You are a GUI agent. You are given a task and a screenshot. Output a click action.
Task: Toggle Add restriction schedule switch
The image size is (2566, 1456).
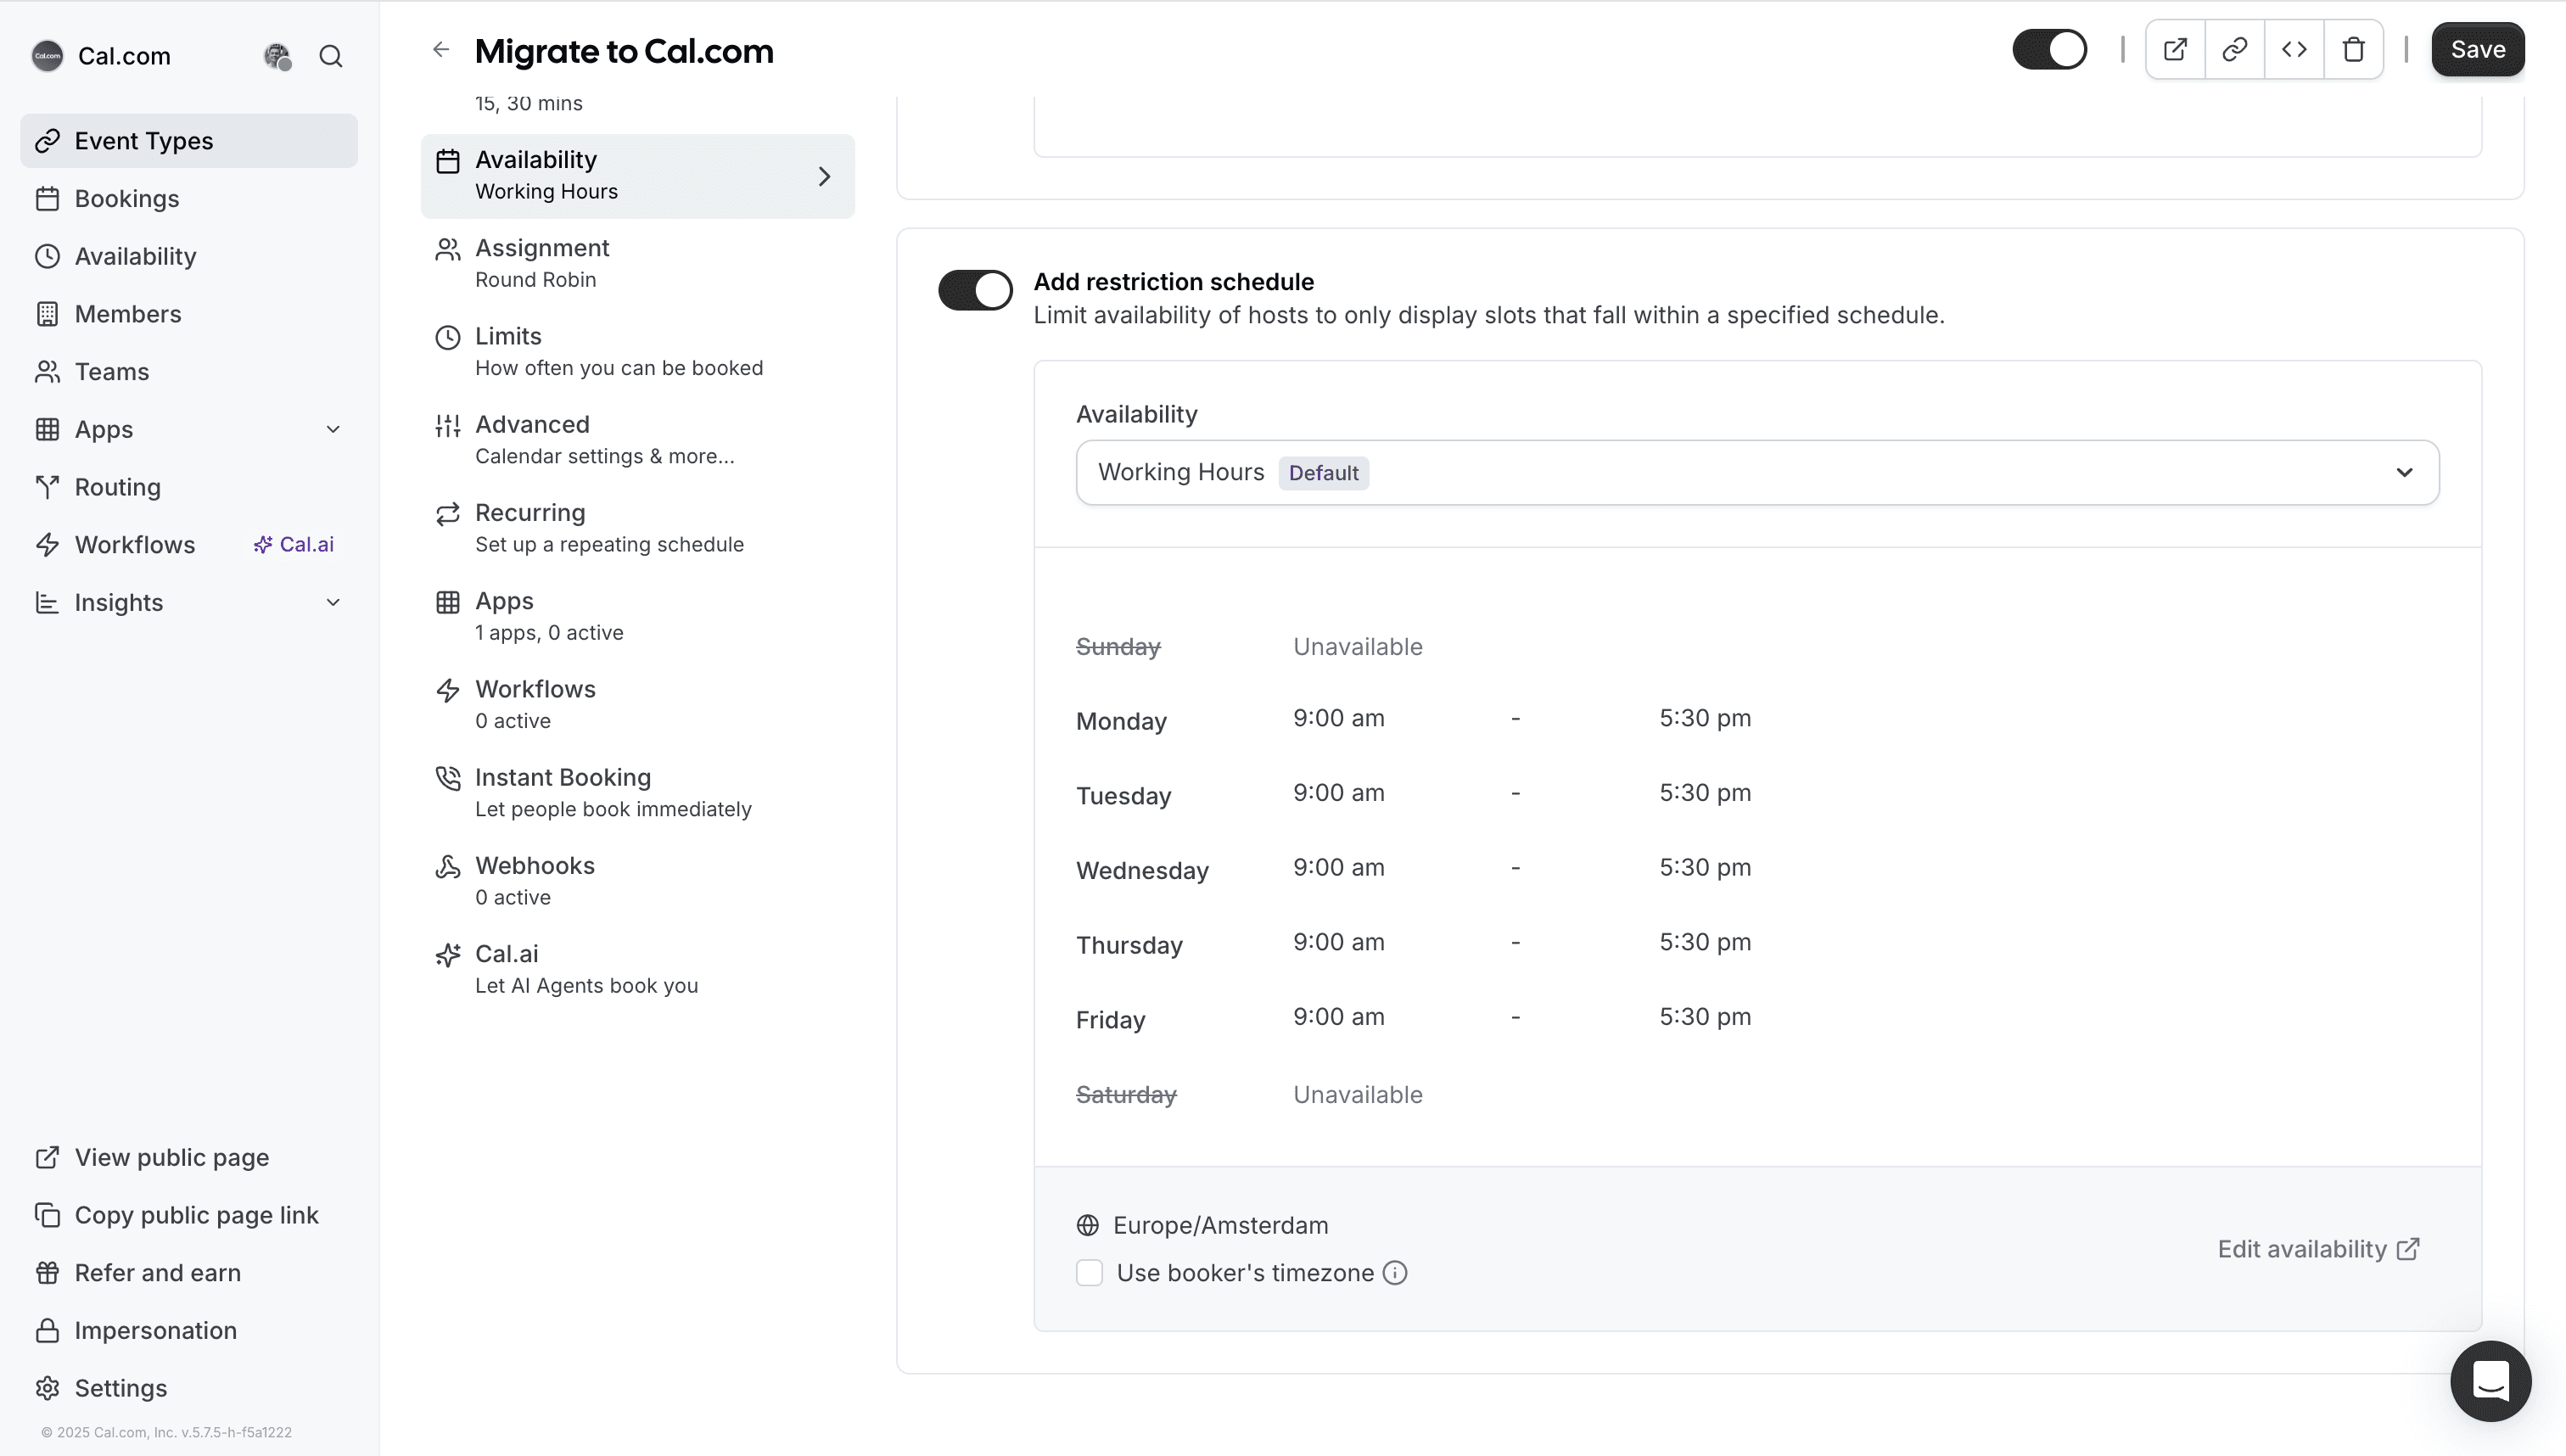(x=975, y=290)
